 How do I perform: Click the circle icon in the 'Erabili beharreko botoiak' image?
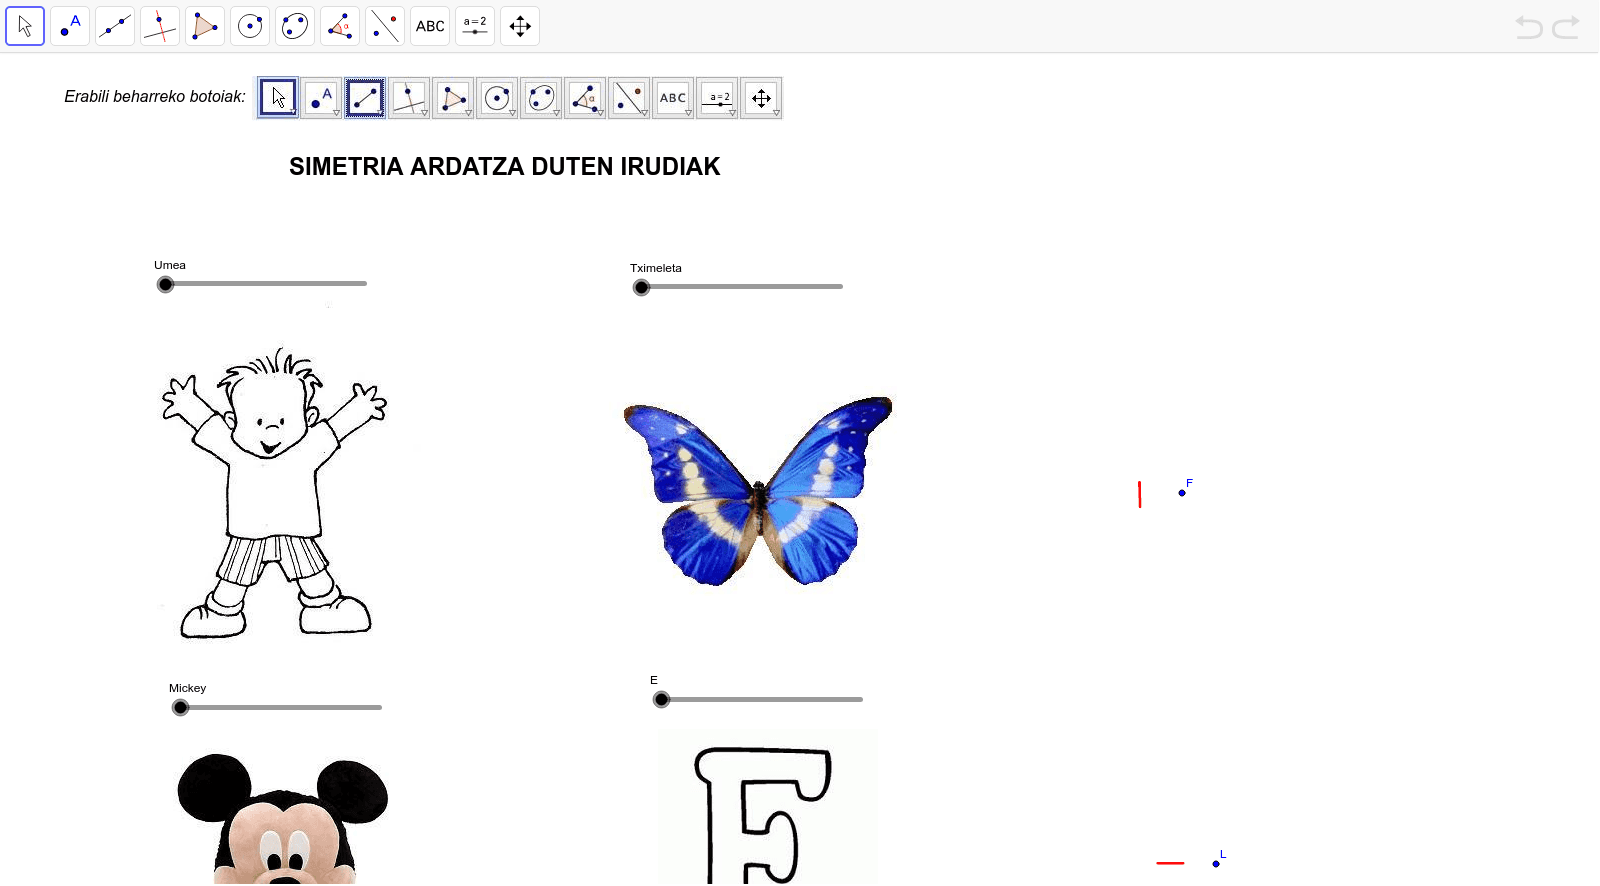coord(497,98)
